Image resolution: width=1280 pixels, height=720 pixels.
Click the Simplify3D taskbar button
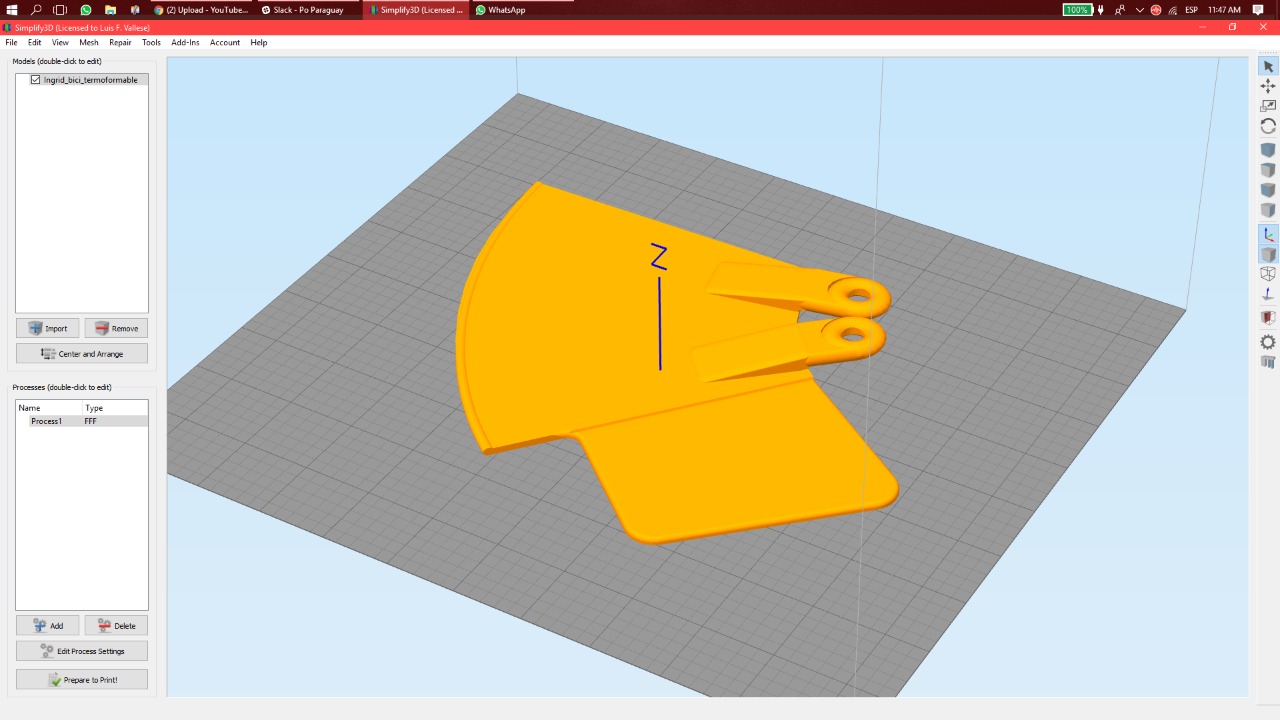coord(416,10)
